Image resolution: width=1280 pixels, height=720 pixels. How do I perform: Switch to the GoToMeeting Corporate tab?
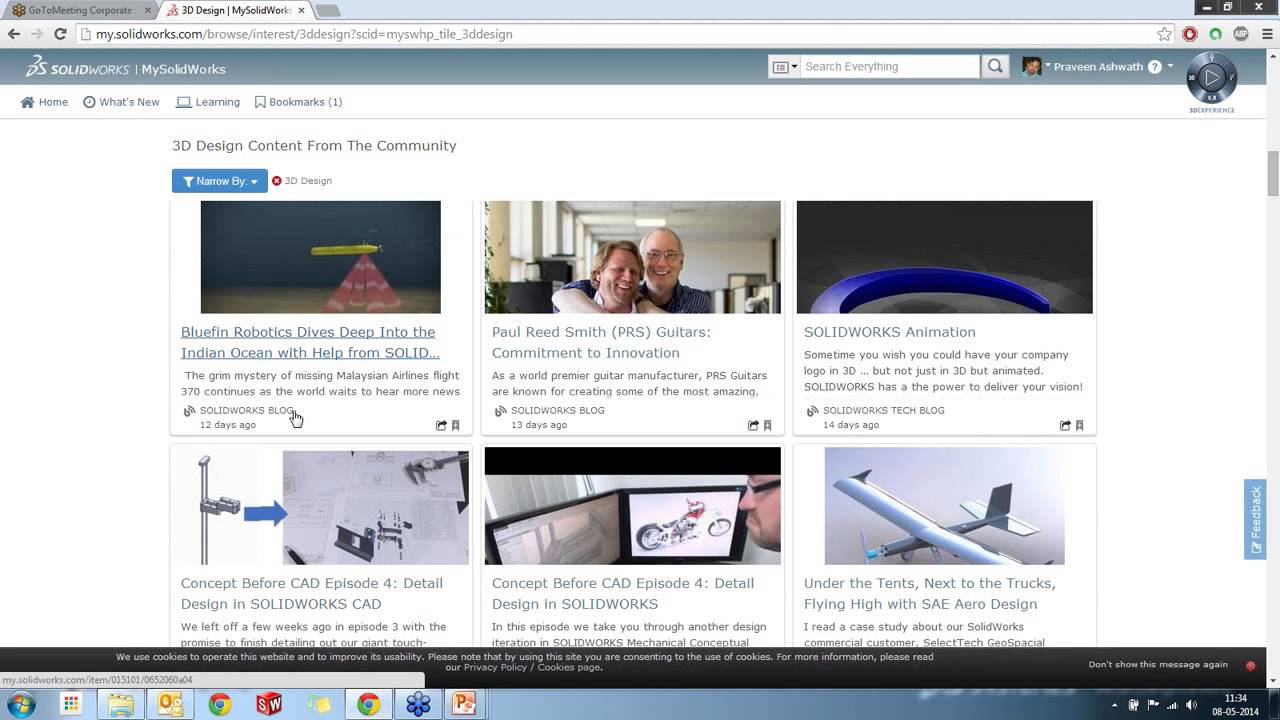click(x=78, y=10)
